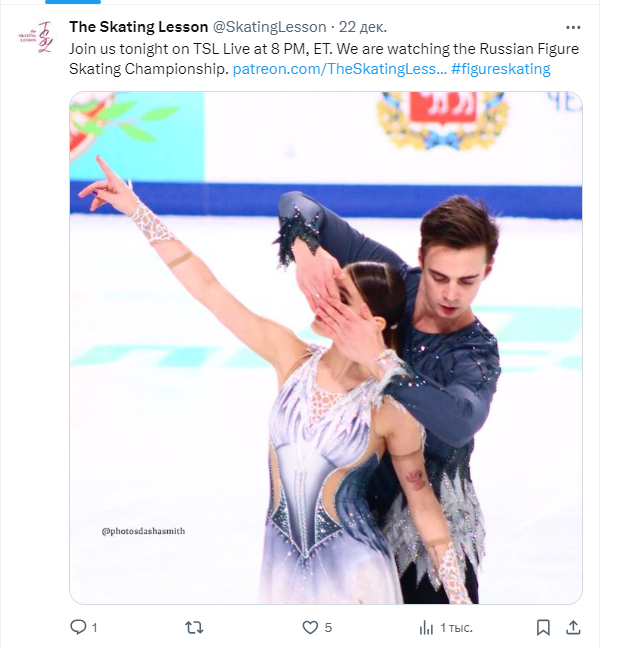Image resolution: width=618 pixels, height=649 pixels.
Task: Select the like count number 5
Action: coord(328,628)
